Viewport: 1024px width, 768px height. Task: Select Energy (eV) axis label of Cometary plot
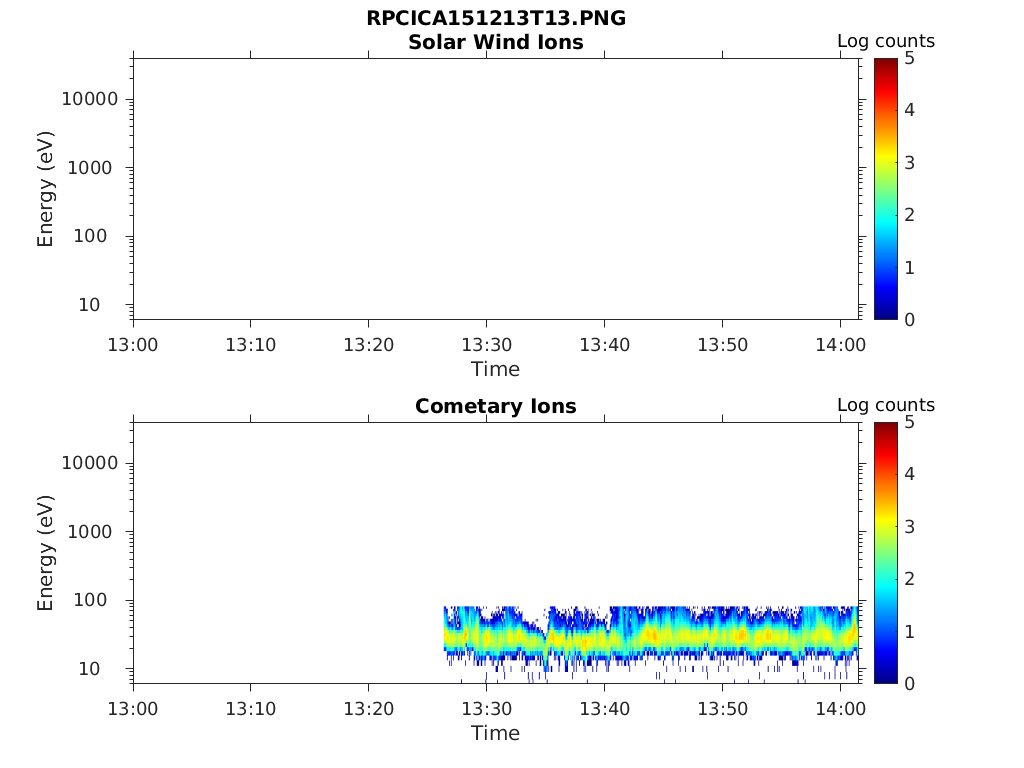click(45, 553)
